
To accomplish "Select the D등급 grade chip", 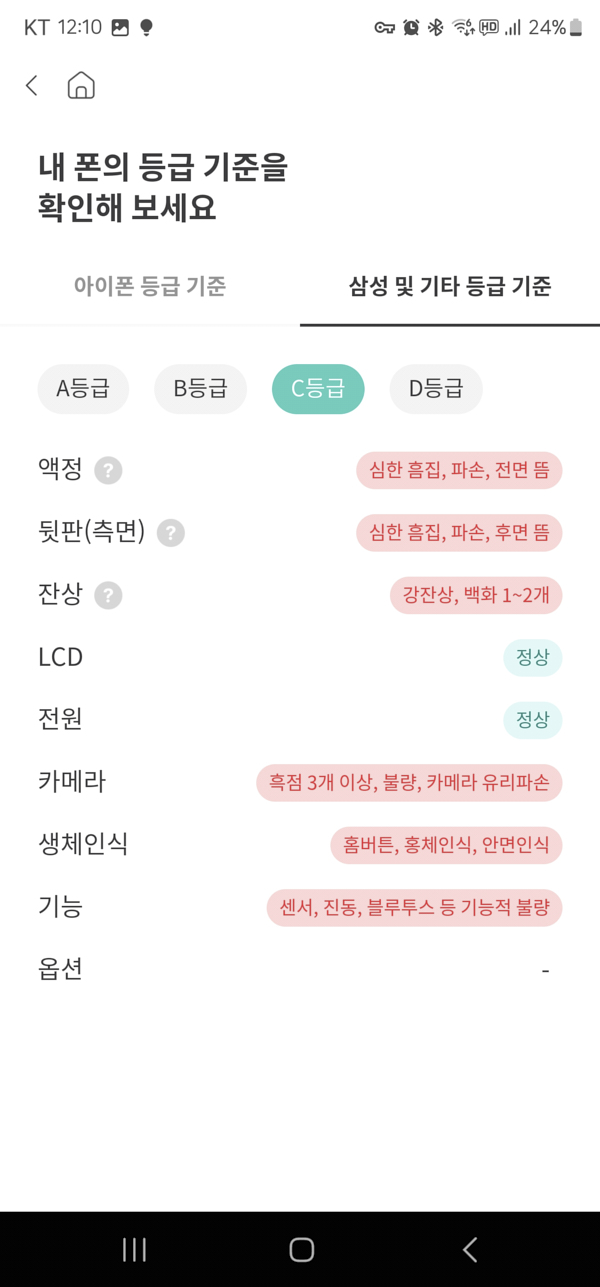I will tap(435, 389).
